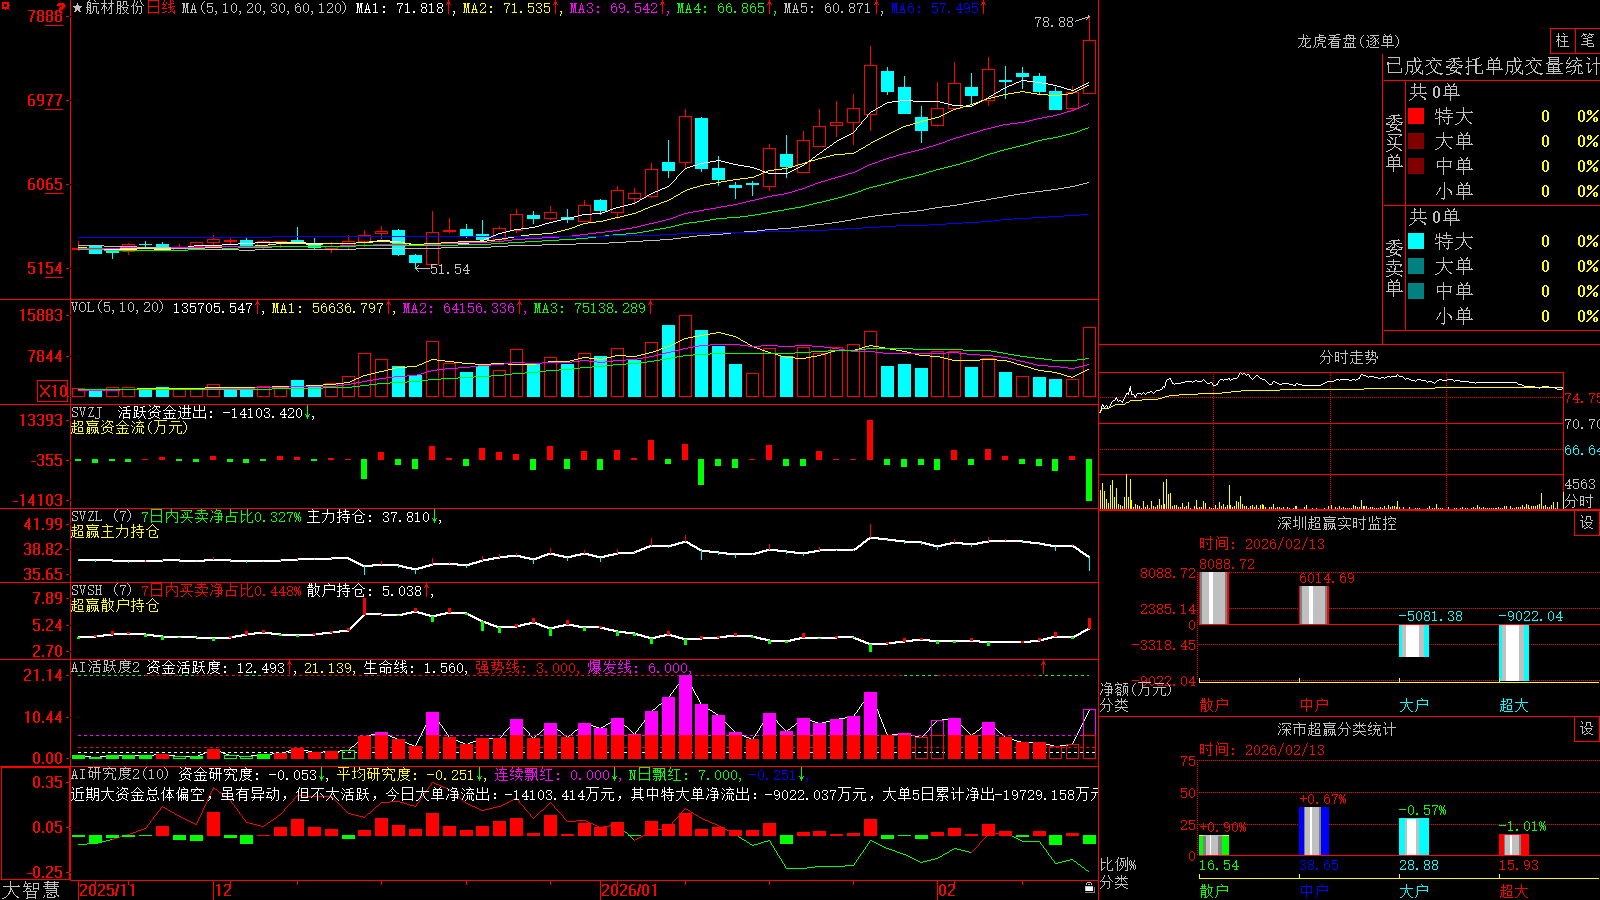Image resolution: width=1600 pixels, height=900 pixels.
Task: Click the 超大 bar showing -9022.04
Action: click(1514, 653)
